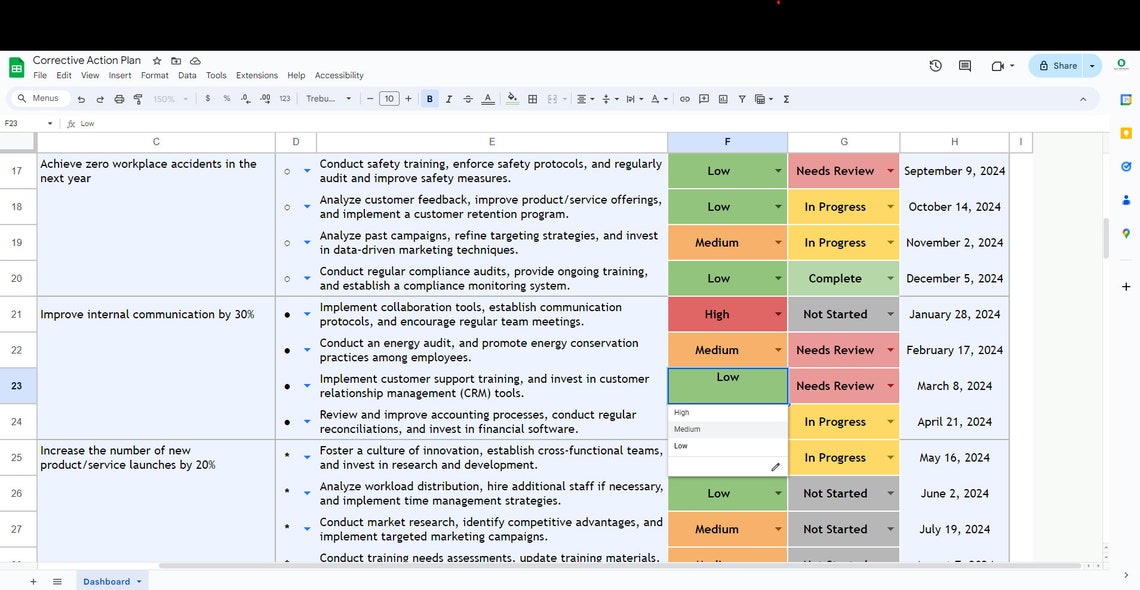This screenshot has width=1140, height=590.
Task: Expand the Needs Review status dropdown in row 22
Action: (890, 350)
